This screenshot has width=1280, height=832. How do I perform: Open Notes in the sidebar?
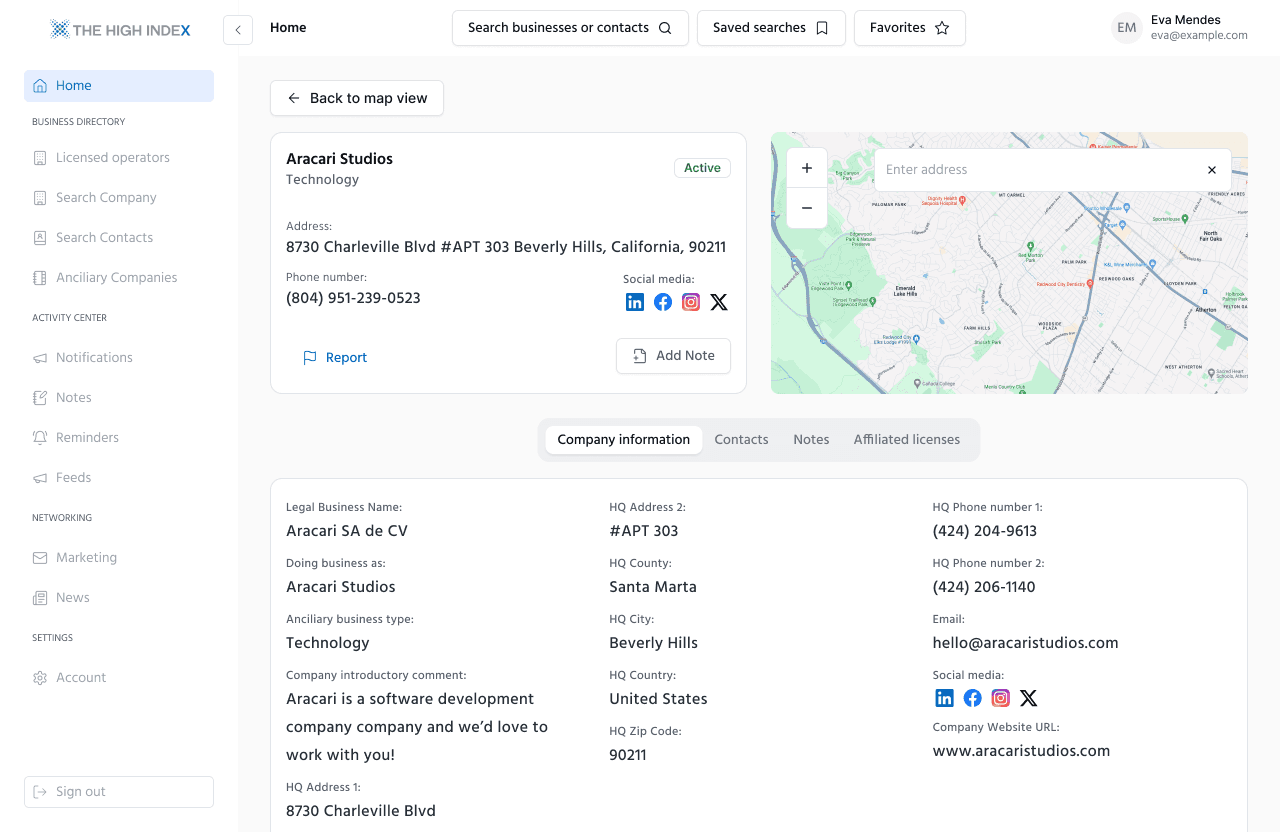pyautogui.click(x=119, y=398)
